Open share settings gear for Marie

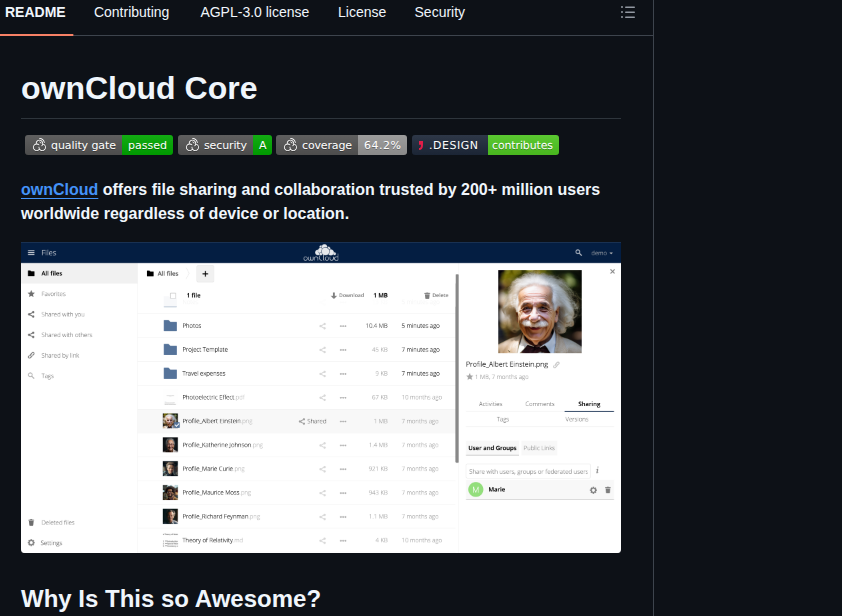(x=593, y=490)
